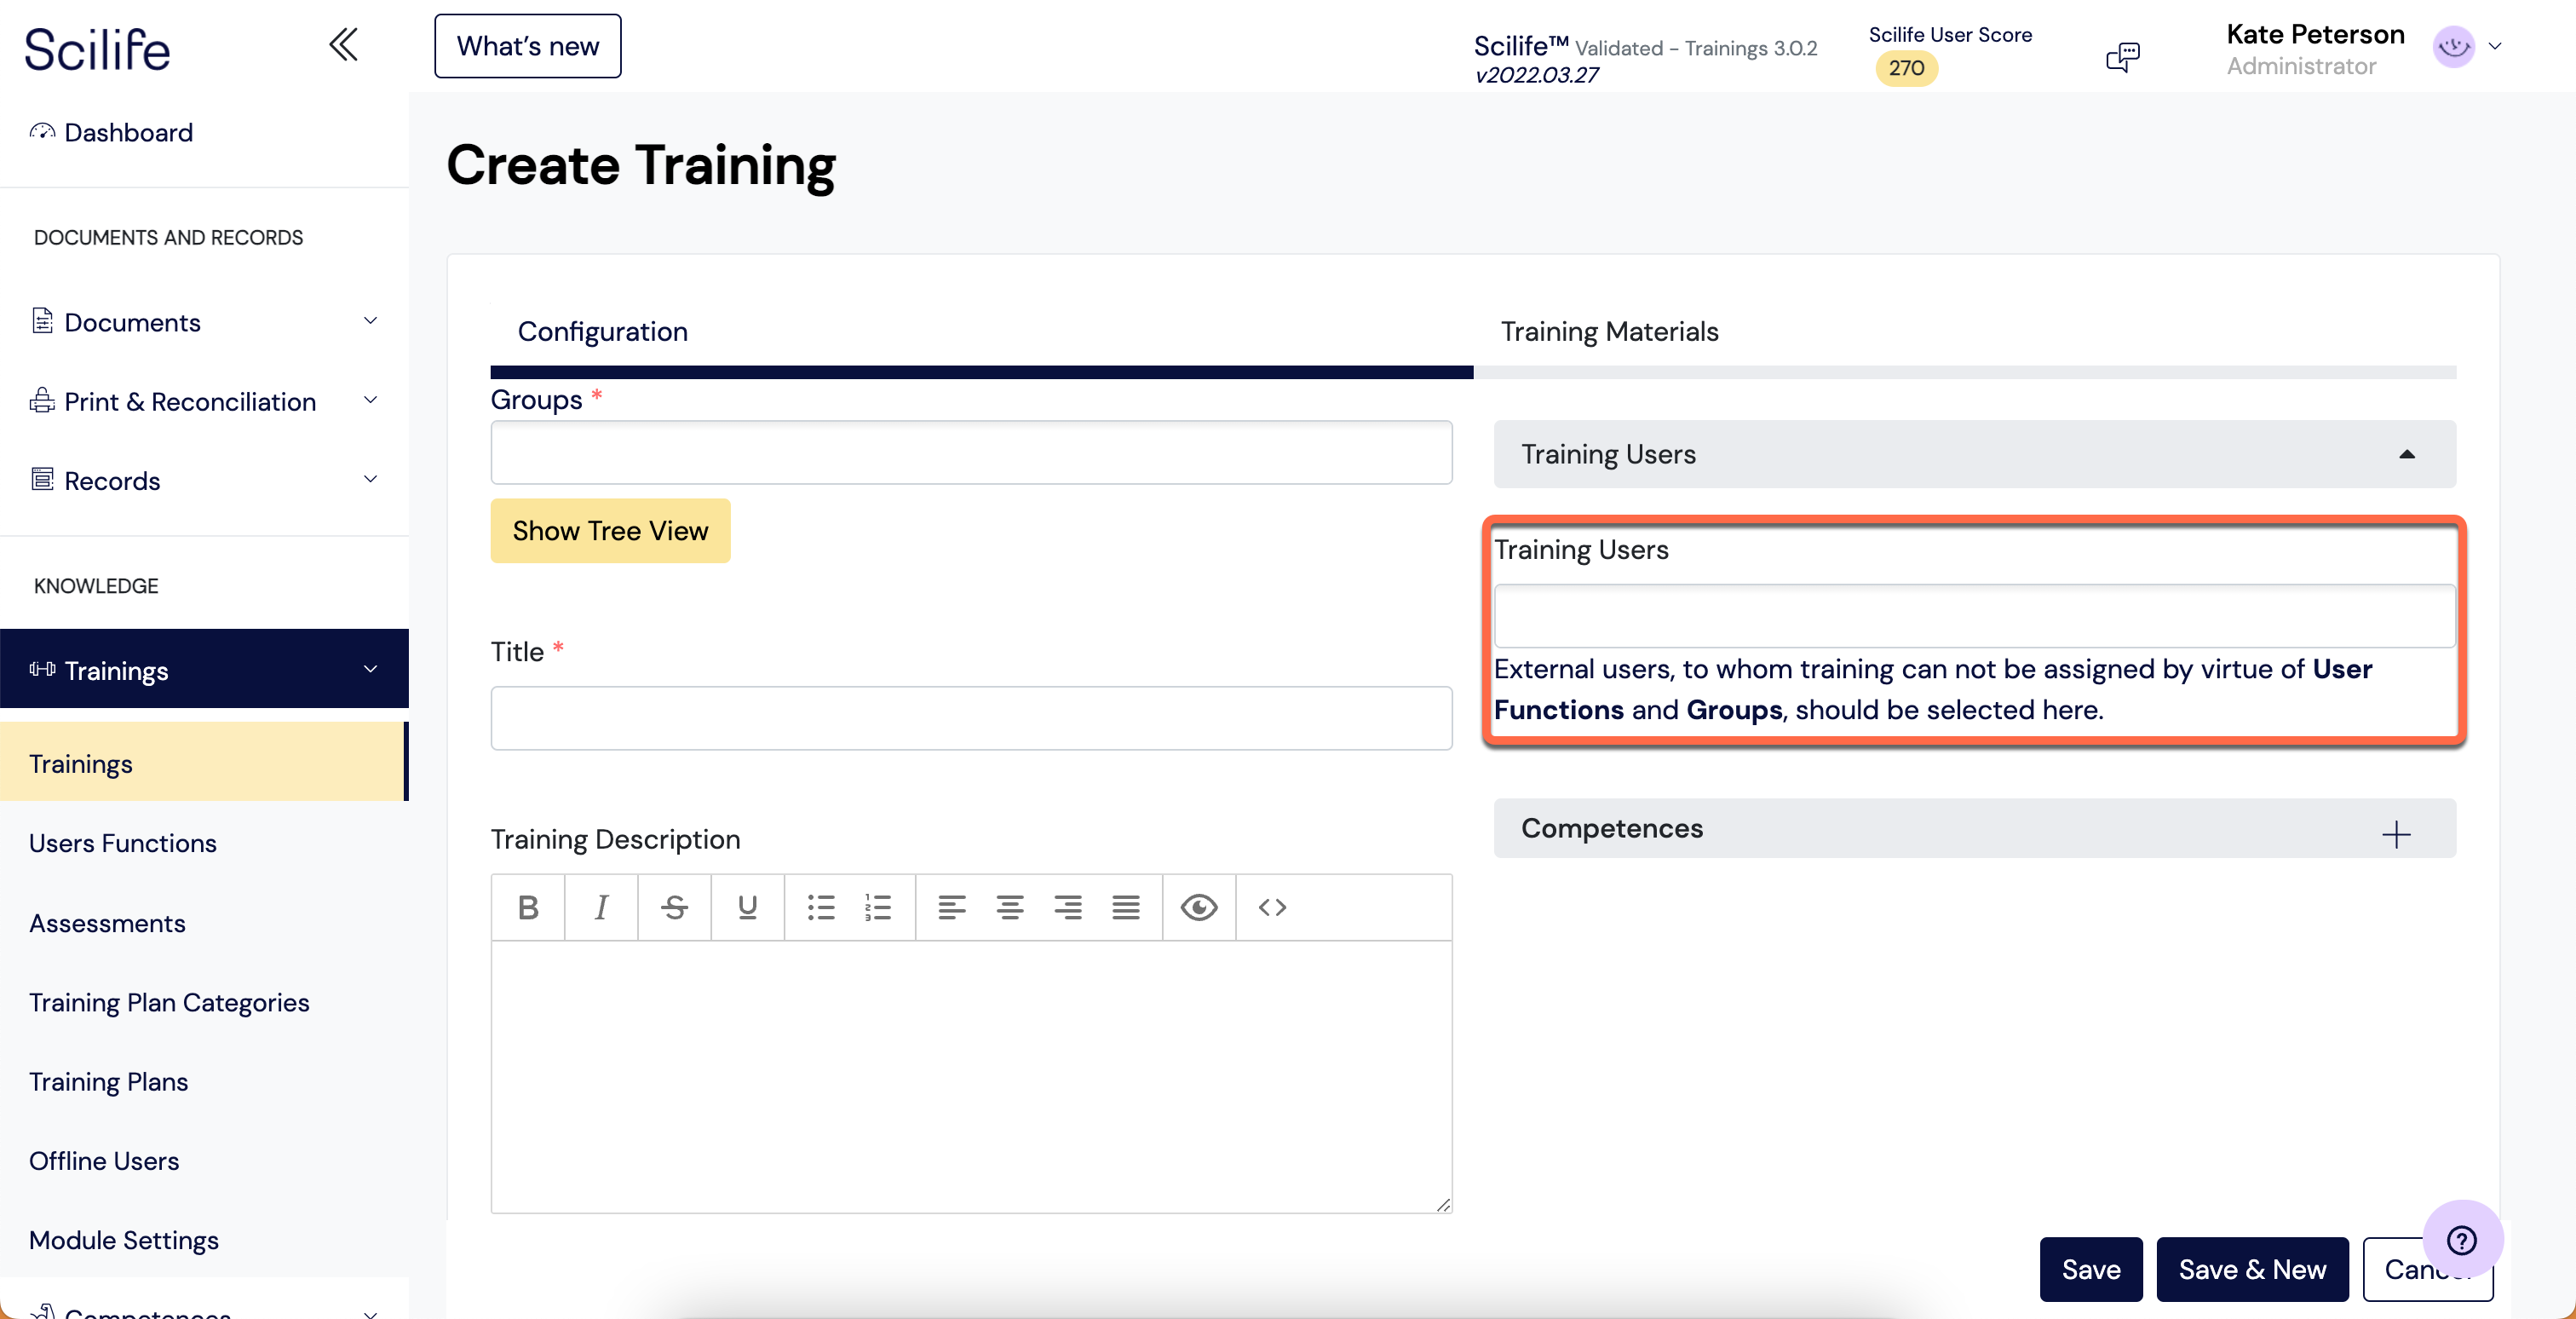The image size is (2576, 1319).
Task: Open Assessments in the sidebar
Action: tap(107, 922)
